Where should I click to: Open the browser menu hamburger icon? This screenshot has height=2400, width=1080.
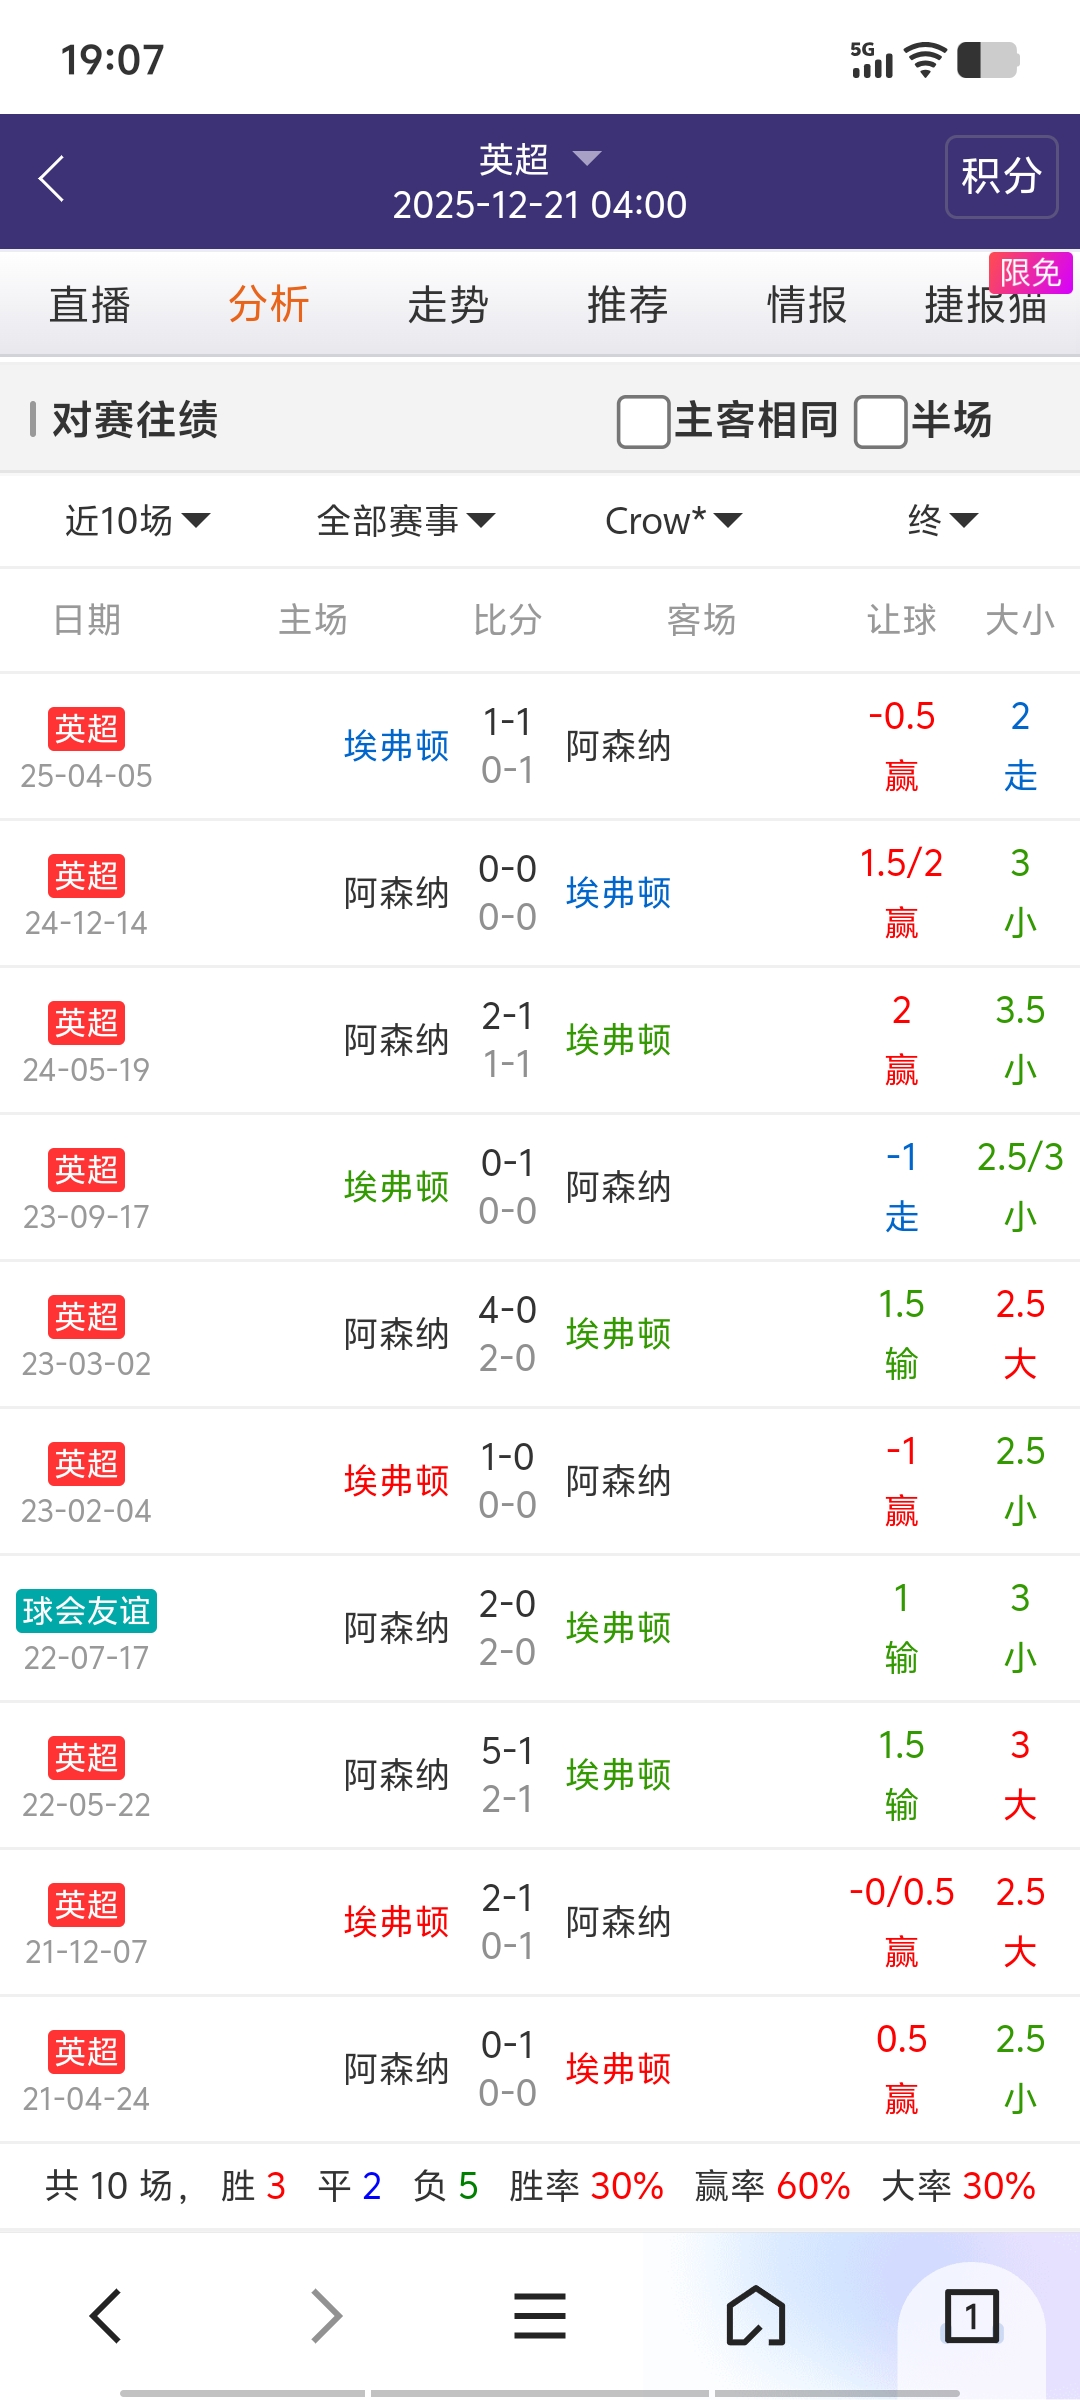click(x=540, y=2315)
